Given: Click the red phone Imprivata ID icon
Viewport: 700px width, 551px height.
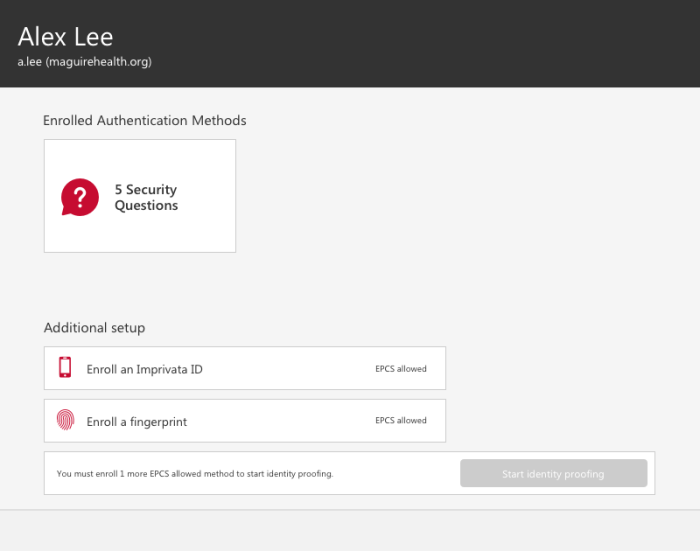Looking at the screenshot, I should [65, 368].
